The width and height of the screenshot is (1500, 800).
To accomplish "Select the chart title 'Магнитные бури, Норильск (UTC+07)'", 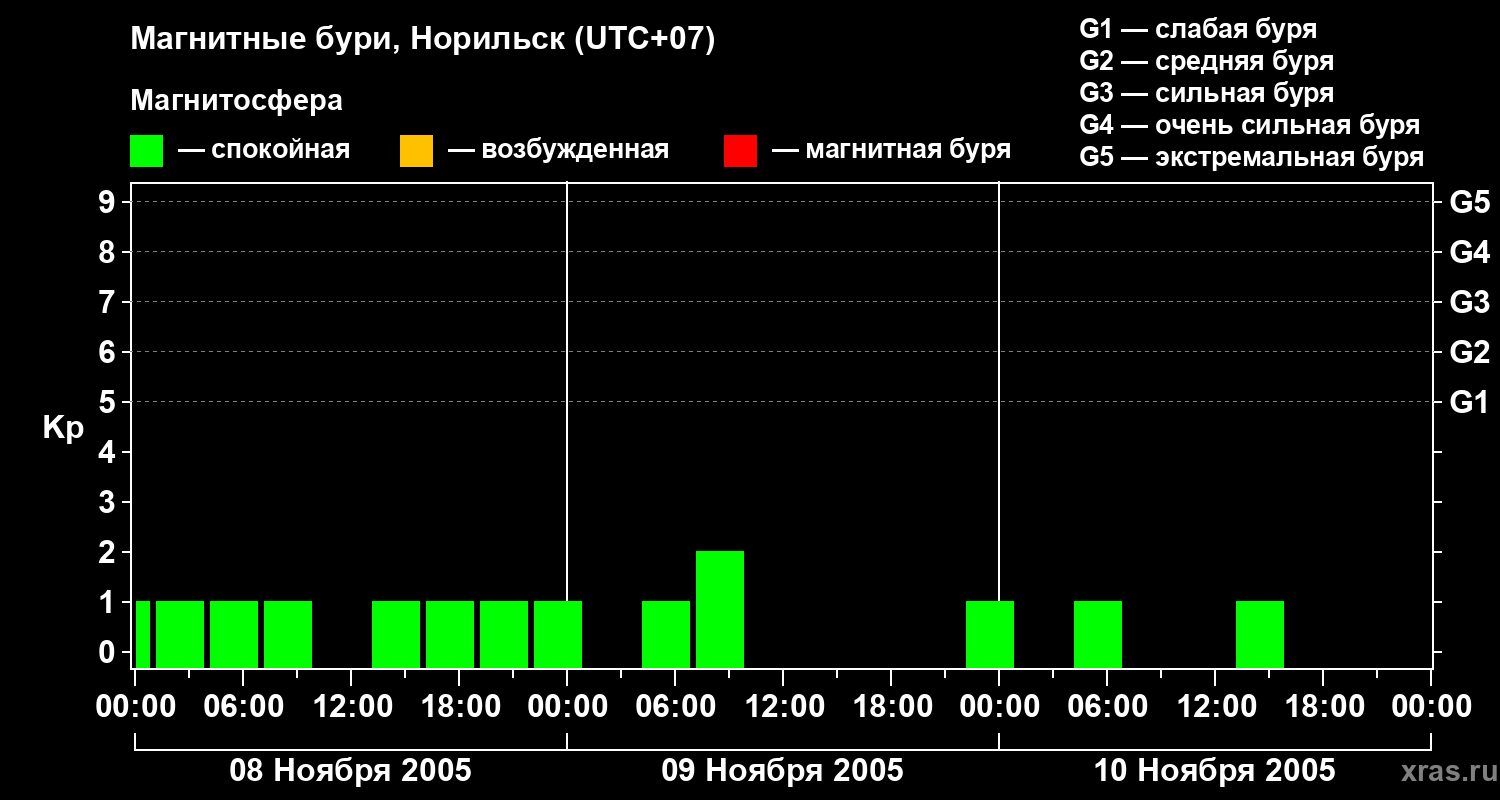I will pos(423,40).
